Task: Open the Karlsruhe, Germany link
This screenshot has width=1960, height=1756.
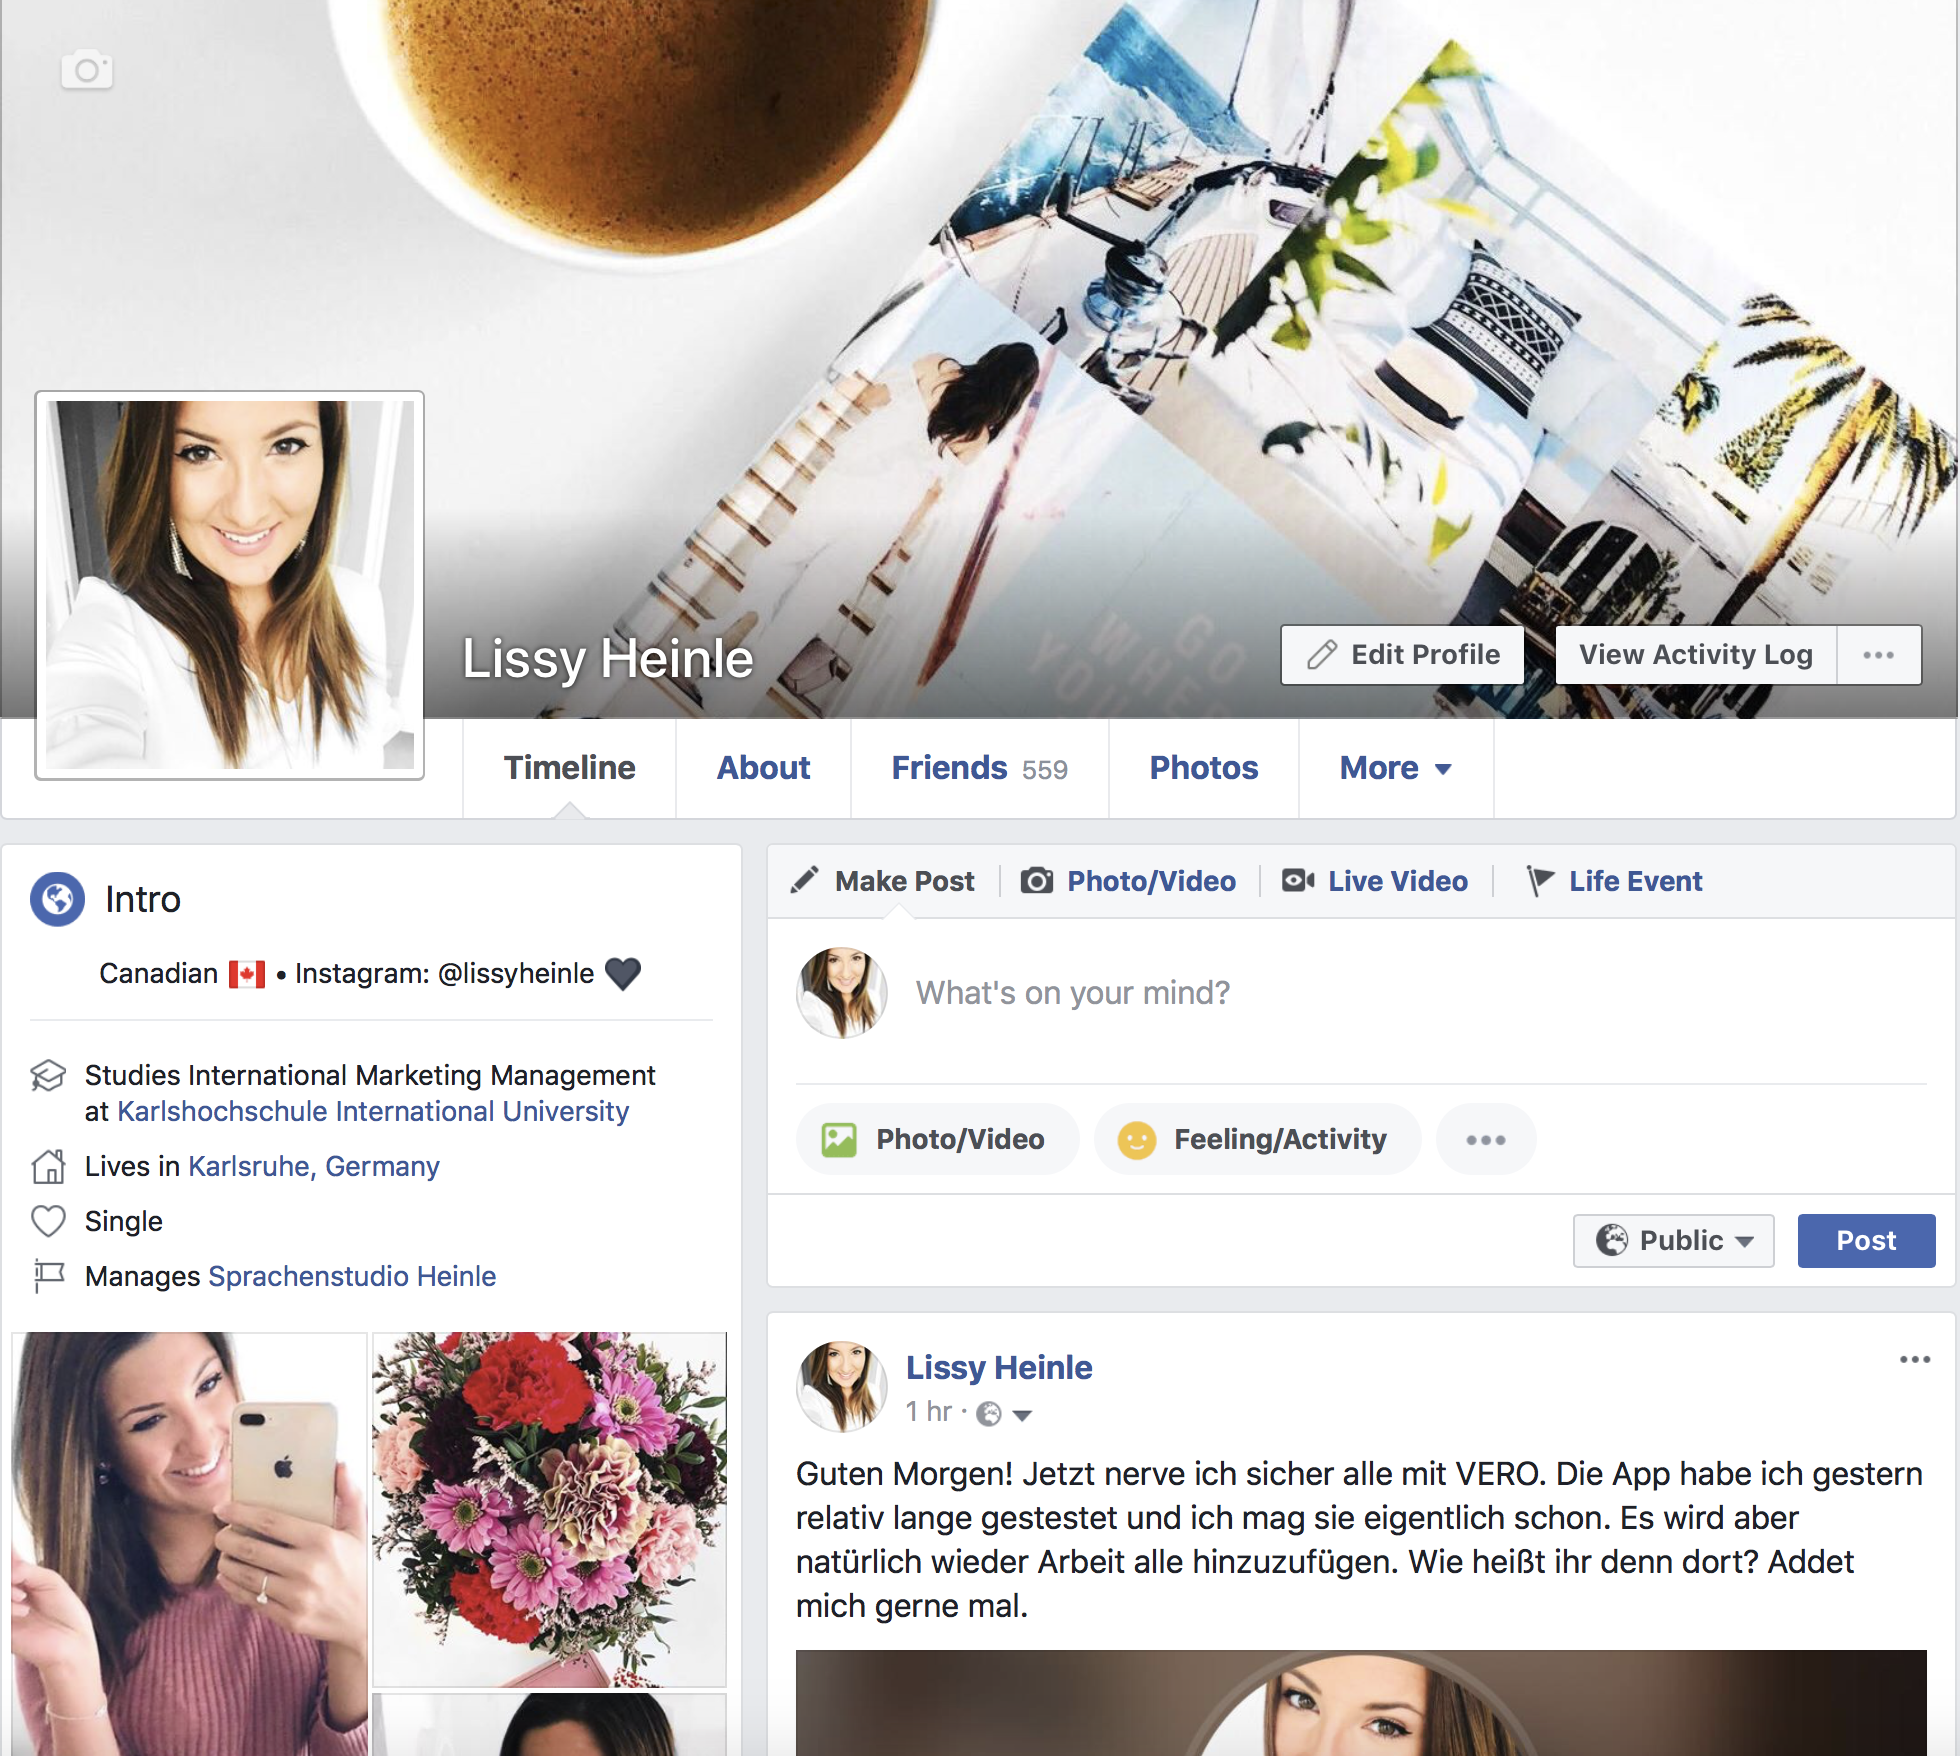Action: tap(314, 1167)
